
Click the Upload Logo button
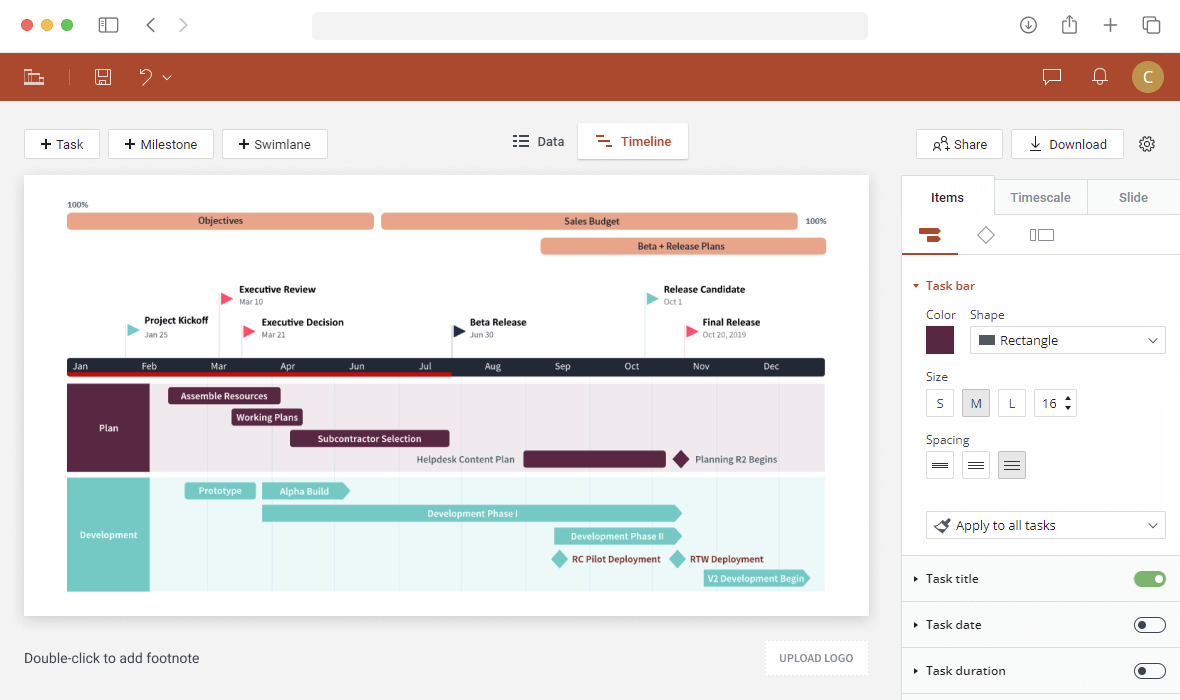pos(816,657)
